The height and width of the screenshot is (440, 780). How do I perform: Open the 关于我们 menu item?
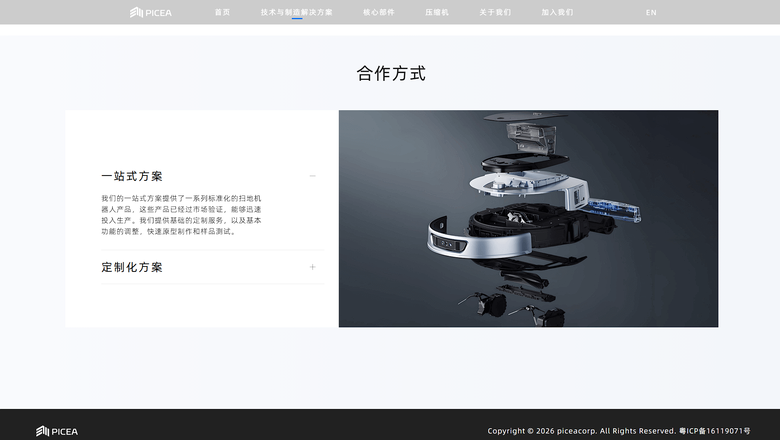point(495,12)
